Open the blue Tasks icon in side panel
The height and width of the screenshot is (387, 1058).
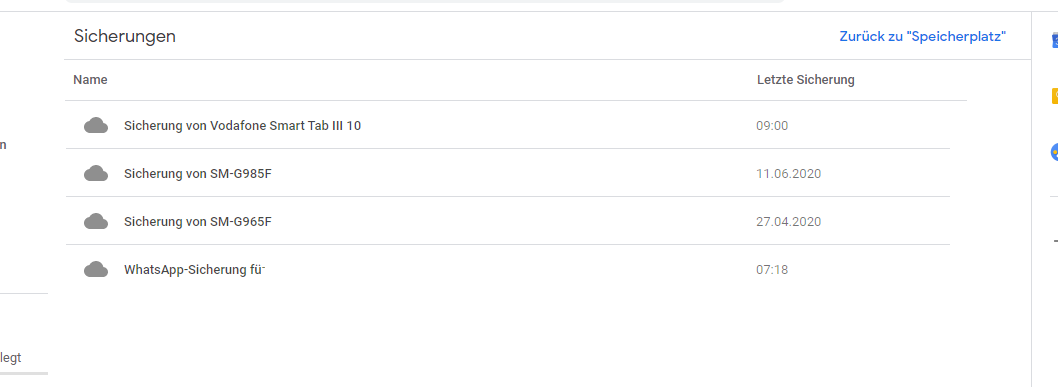point(1055,152)
